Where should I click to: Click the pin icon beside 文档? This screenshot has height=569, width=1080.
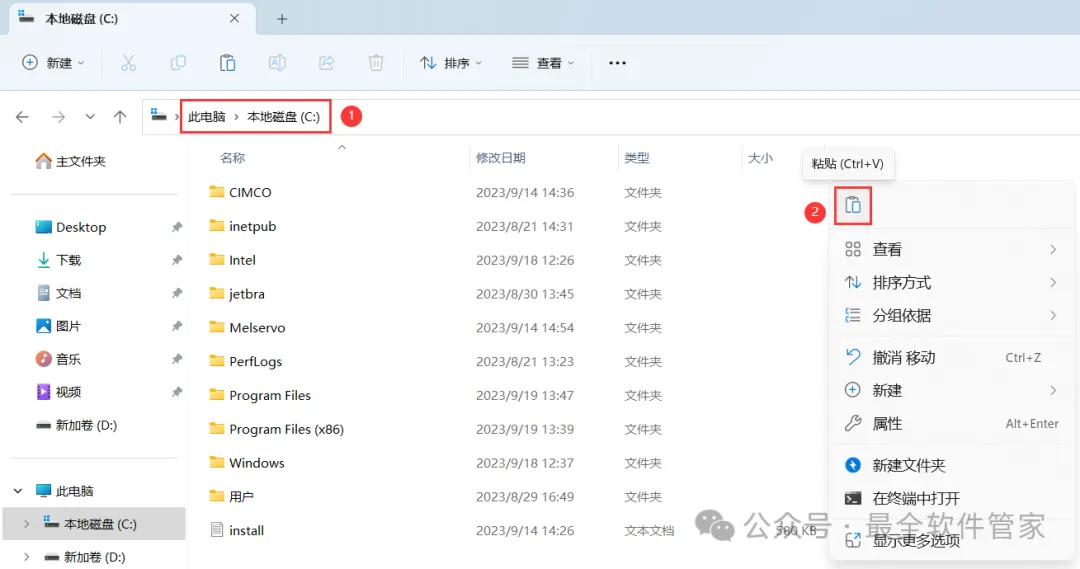tap(177, 293)
